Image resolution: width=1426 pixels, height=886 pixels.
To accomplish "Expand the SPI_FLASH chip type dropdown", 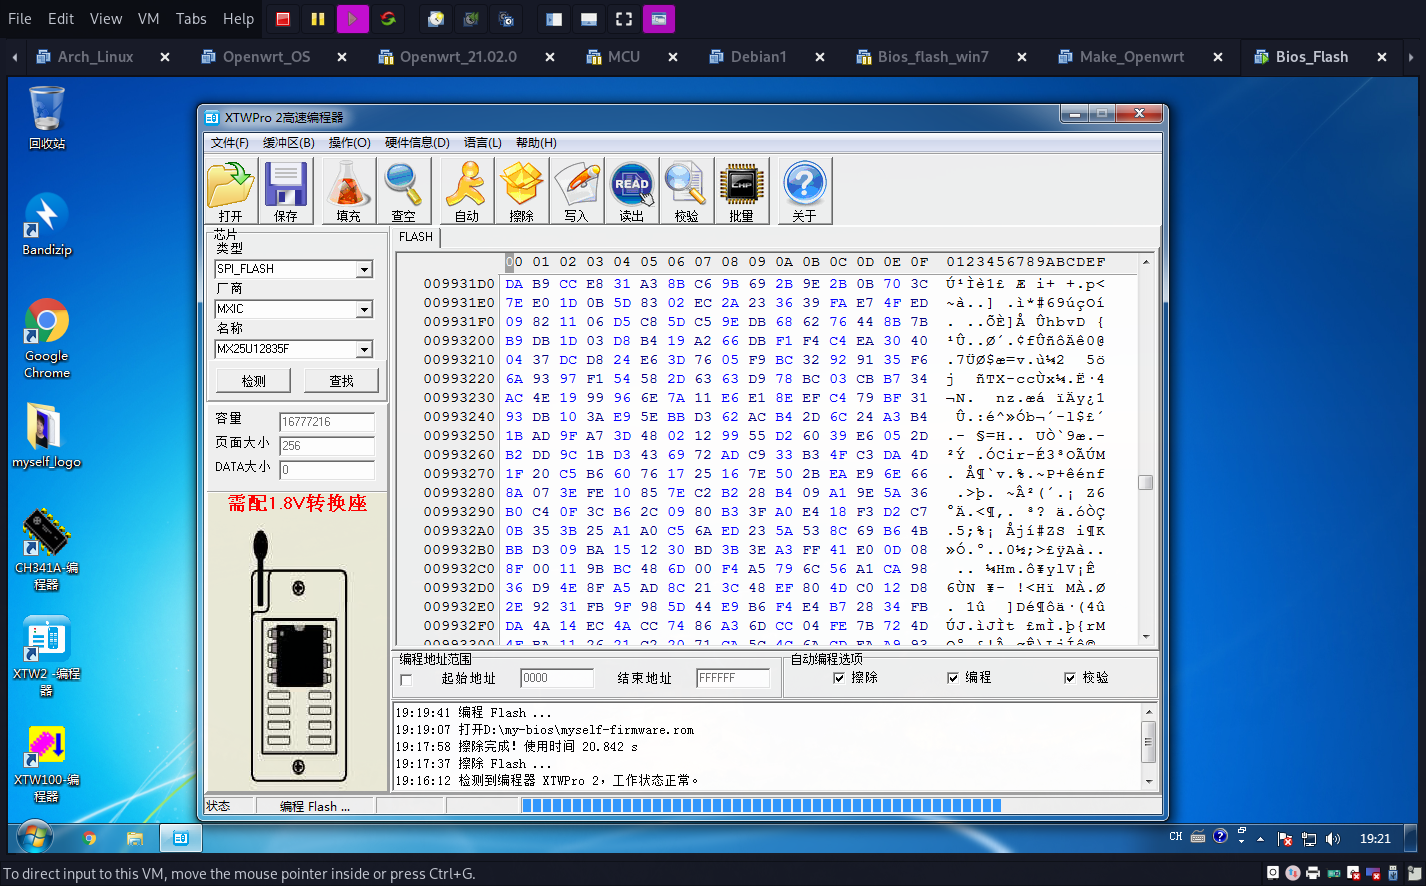I will click(364, 269).
